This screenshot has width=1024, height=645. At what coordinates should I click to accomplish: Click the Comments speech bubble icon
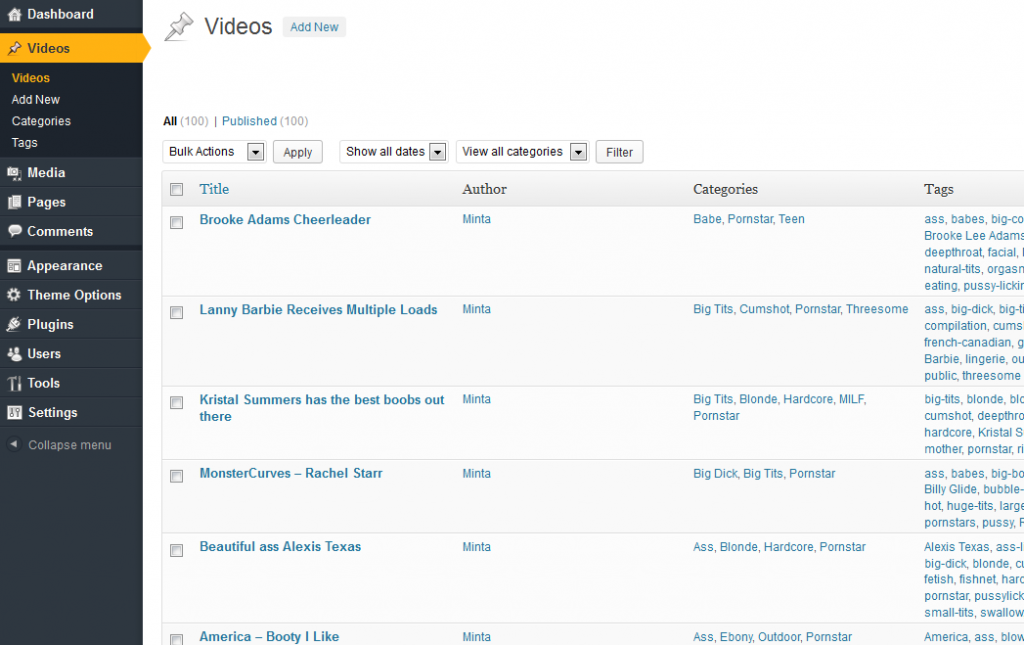(14, 231)
